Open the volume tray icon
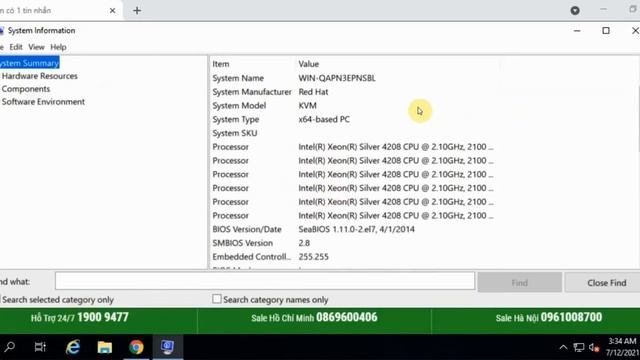Screen dimensions: 640x360 click(594, 348)
